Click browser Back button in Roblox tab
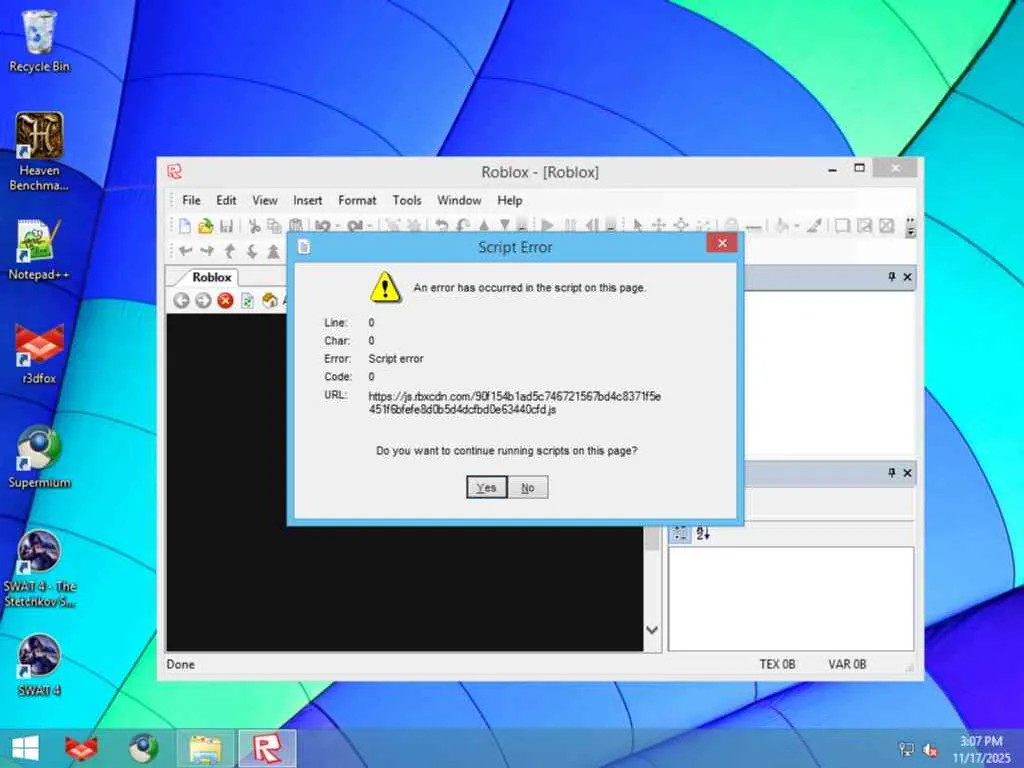1024x768 pixels. click(x=182, y=300)
